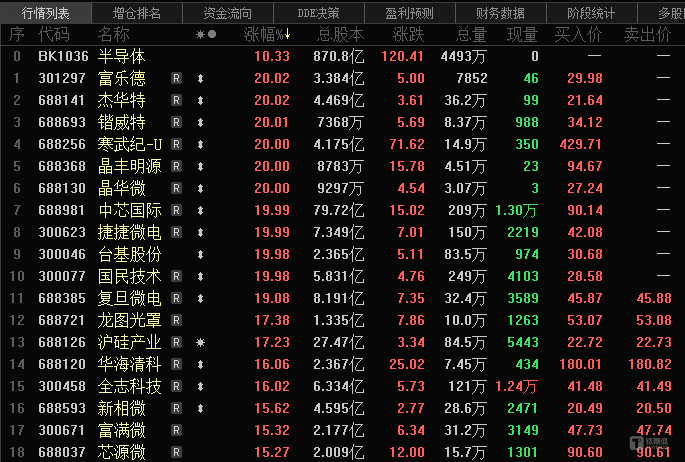Sort by 总股本 column header
Viewport: 685px width, 462px height.
click(341, 34)
